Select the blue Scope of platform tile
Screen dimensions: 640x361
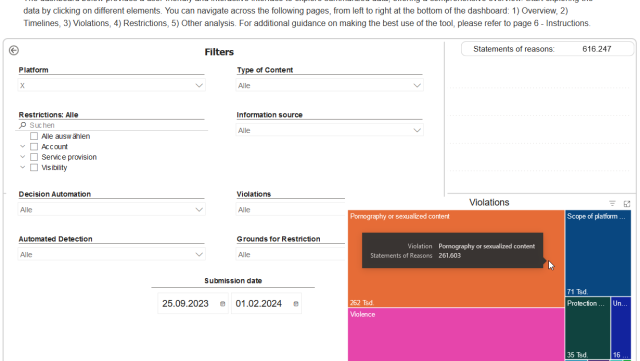pyautogui.click(x=598, y=253)
